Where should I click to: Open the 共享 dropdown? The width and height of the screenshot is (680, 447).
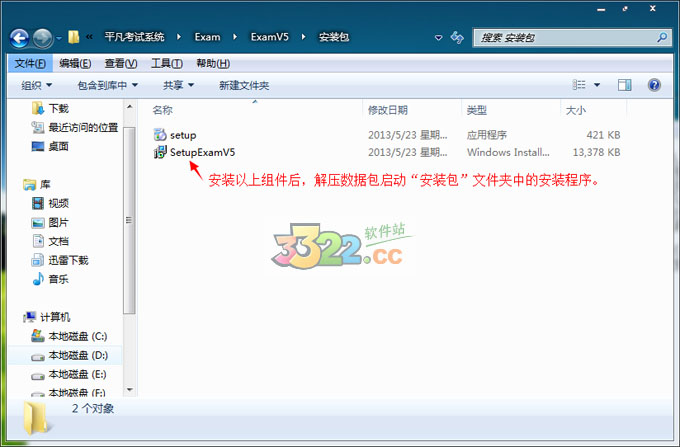point(178,85)
